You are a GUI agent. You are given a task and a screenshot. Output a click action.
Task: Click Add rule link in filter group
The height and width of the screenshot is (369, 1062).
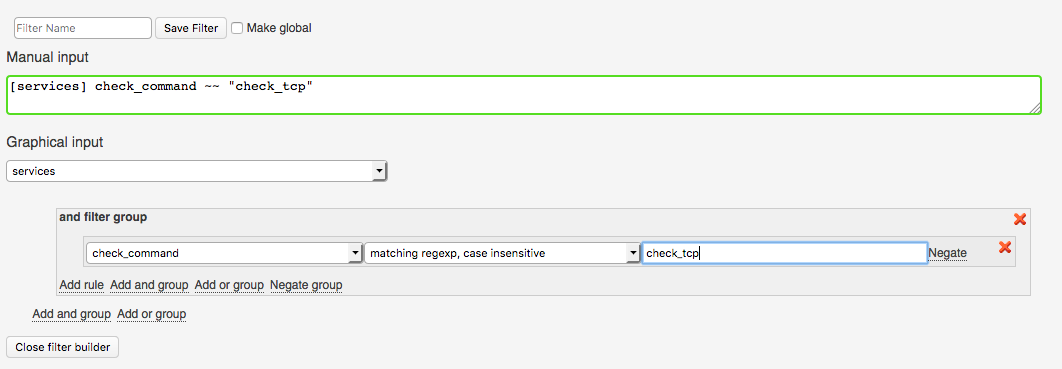[x=81, y=285]
